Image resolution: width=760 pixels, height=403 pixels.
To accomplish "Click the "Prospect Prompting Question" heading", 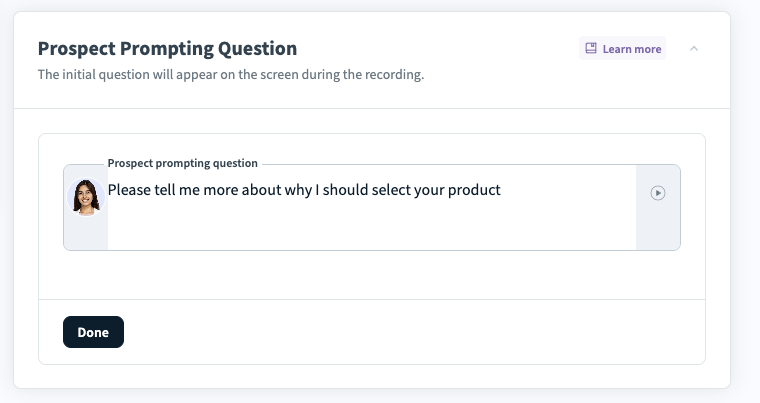I will (x=167, y=48).
